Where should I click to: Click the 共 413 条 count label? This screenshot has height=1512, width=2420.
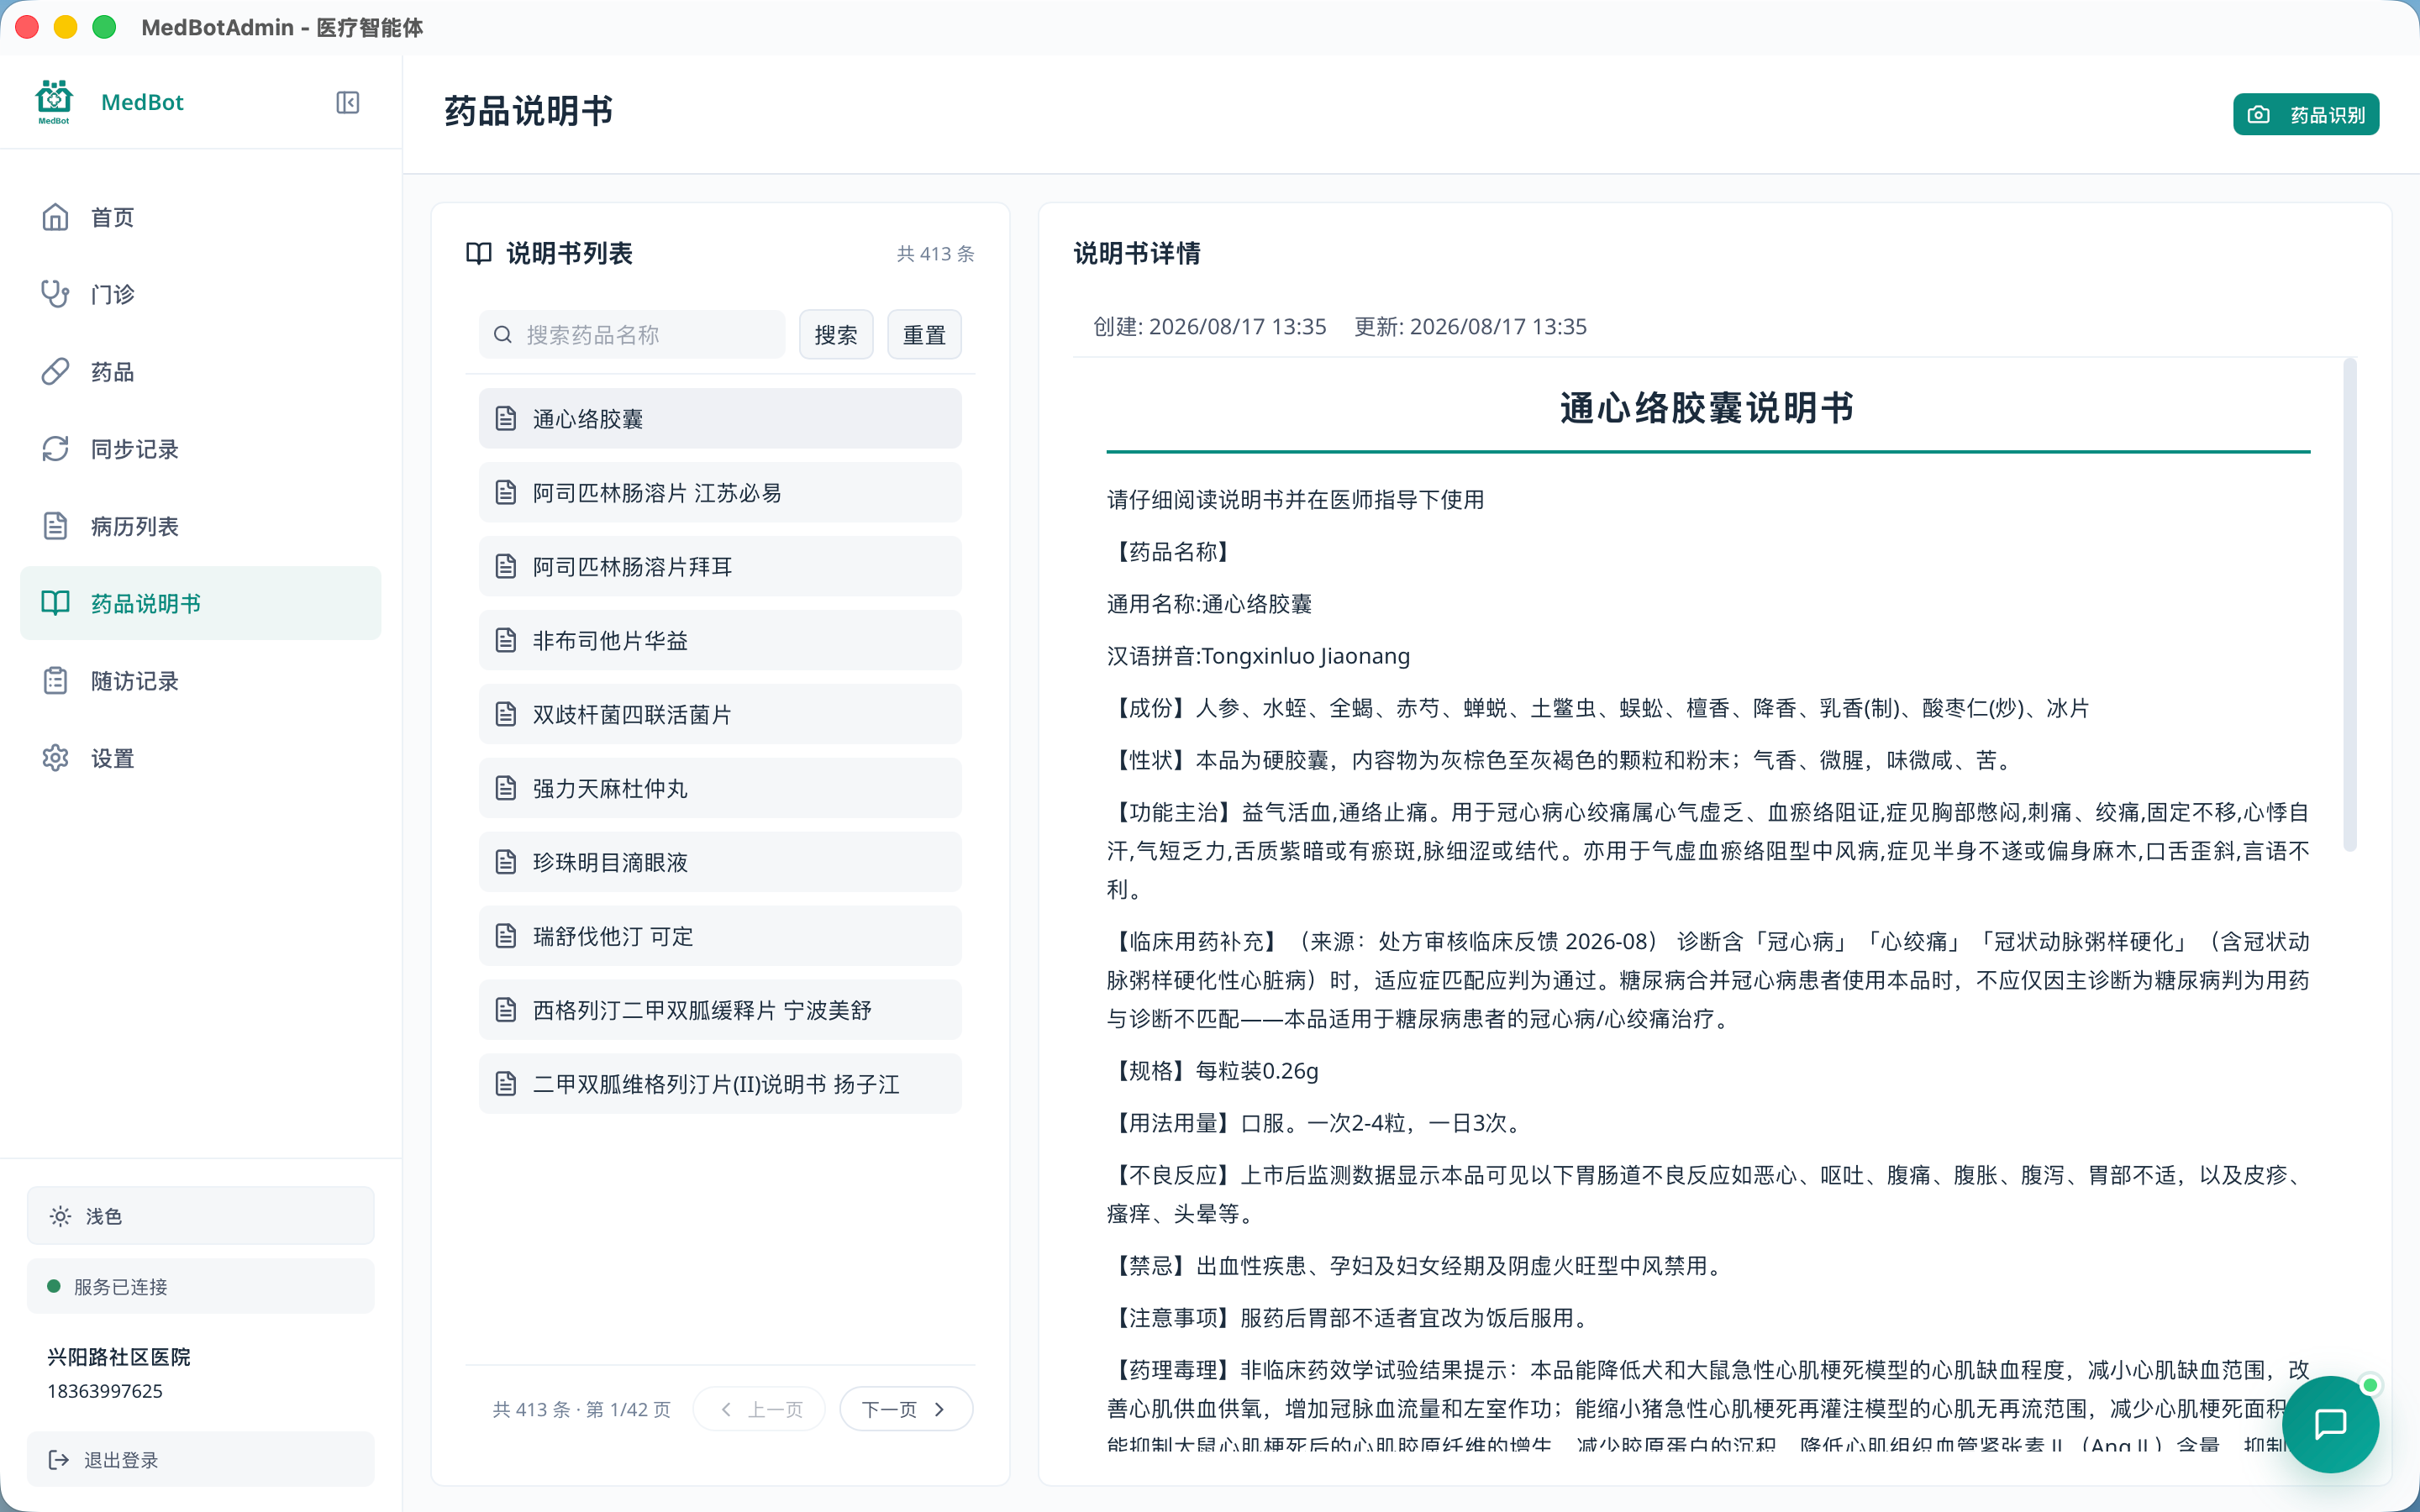936,253
